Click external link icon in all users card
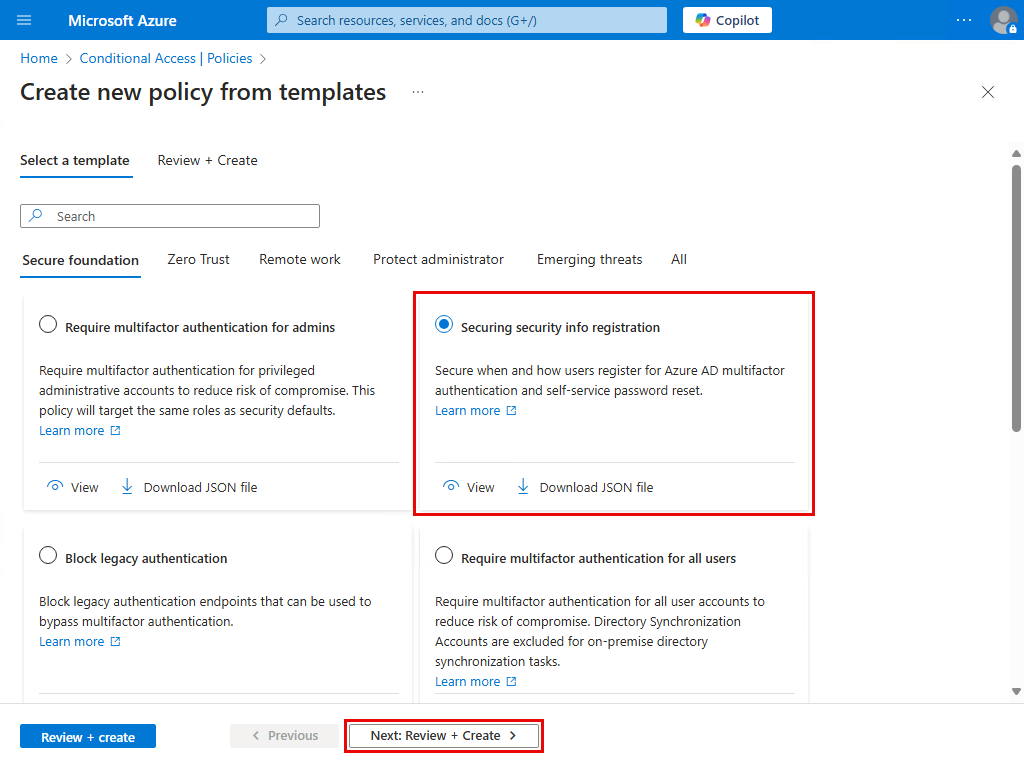Image resolution: width=1024 pixels, height=768 pixels. pos(511,681)
